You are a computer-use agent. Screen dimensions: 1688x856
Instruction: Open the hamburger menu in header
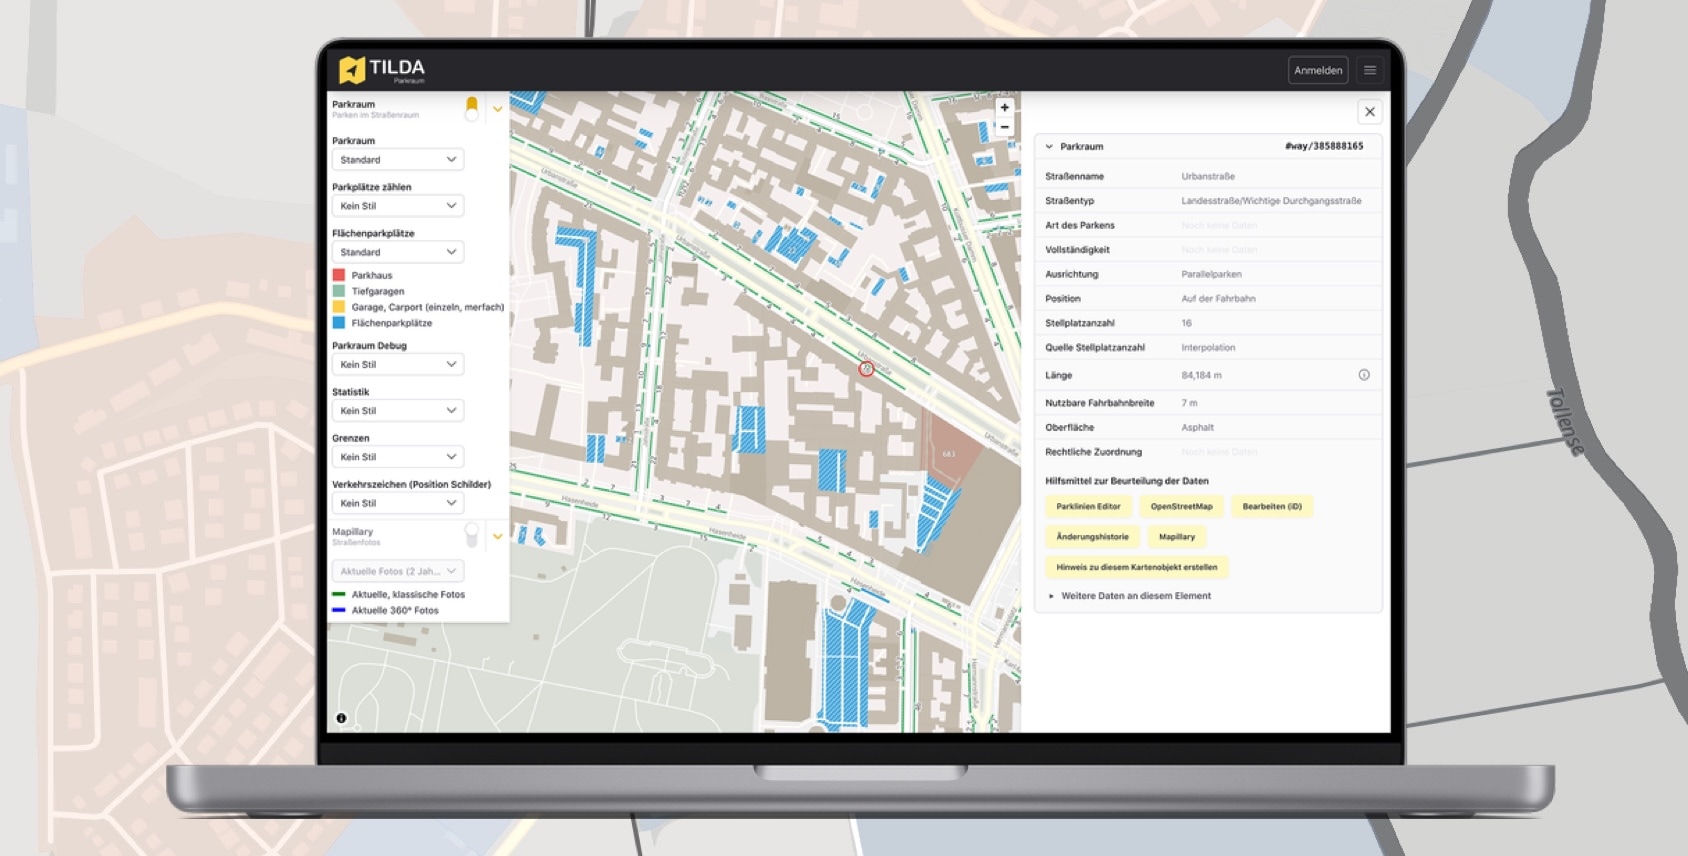coord(1370,70)
